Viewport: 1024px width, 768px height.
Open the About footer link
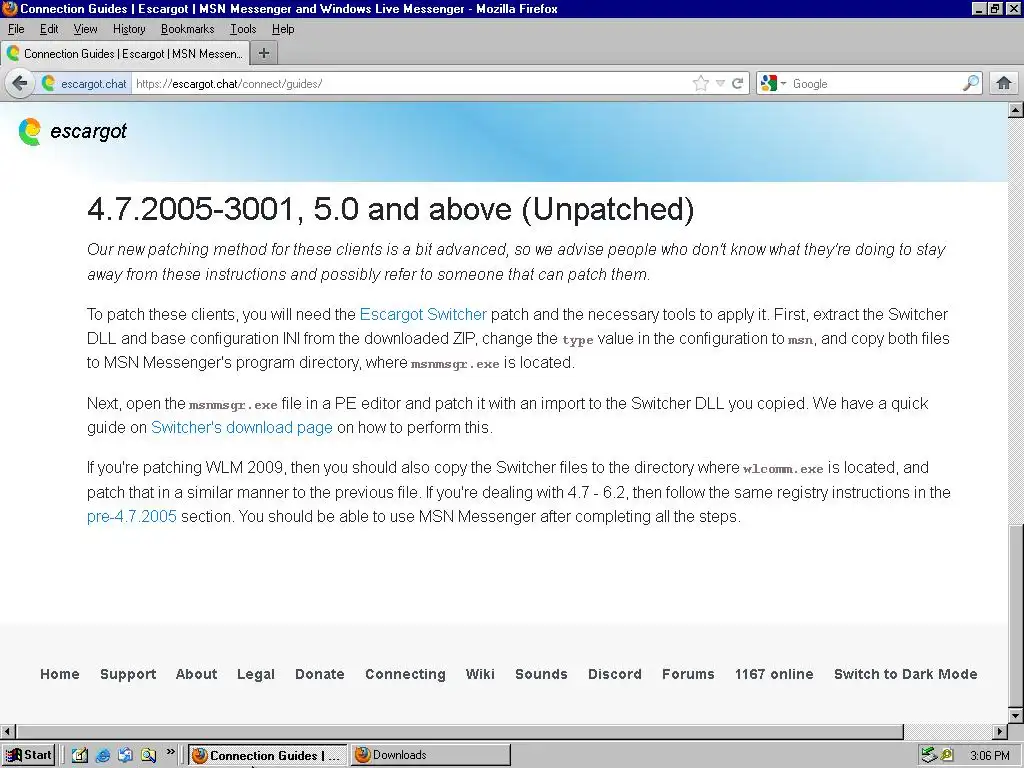pos(196,674)
